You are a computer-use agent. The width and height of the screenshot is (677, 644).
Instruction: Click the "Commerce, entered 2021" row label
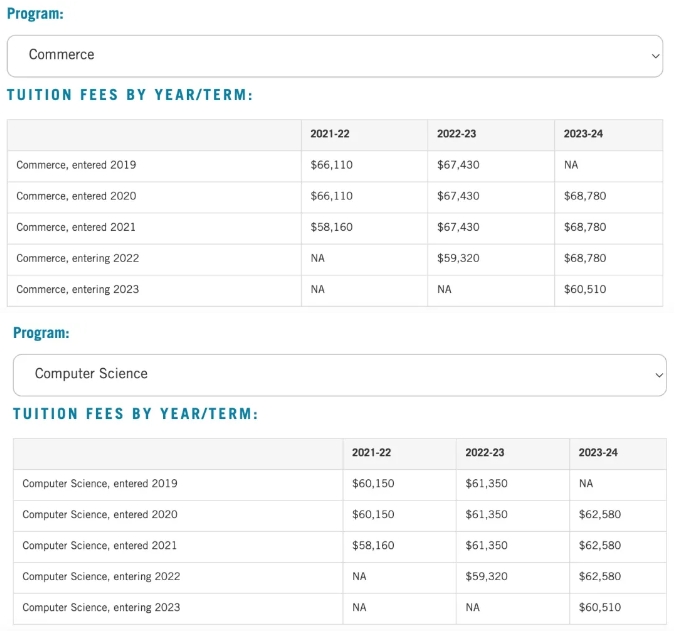[x=76, y=227]
